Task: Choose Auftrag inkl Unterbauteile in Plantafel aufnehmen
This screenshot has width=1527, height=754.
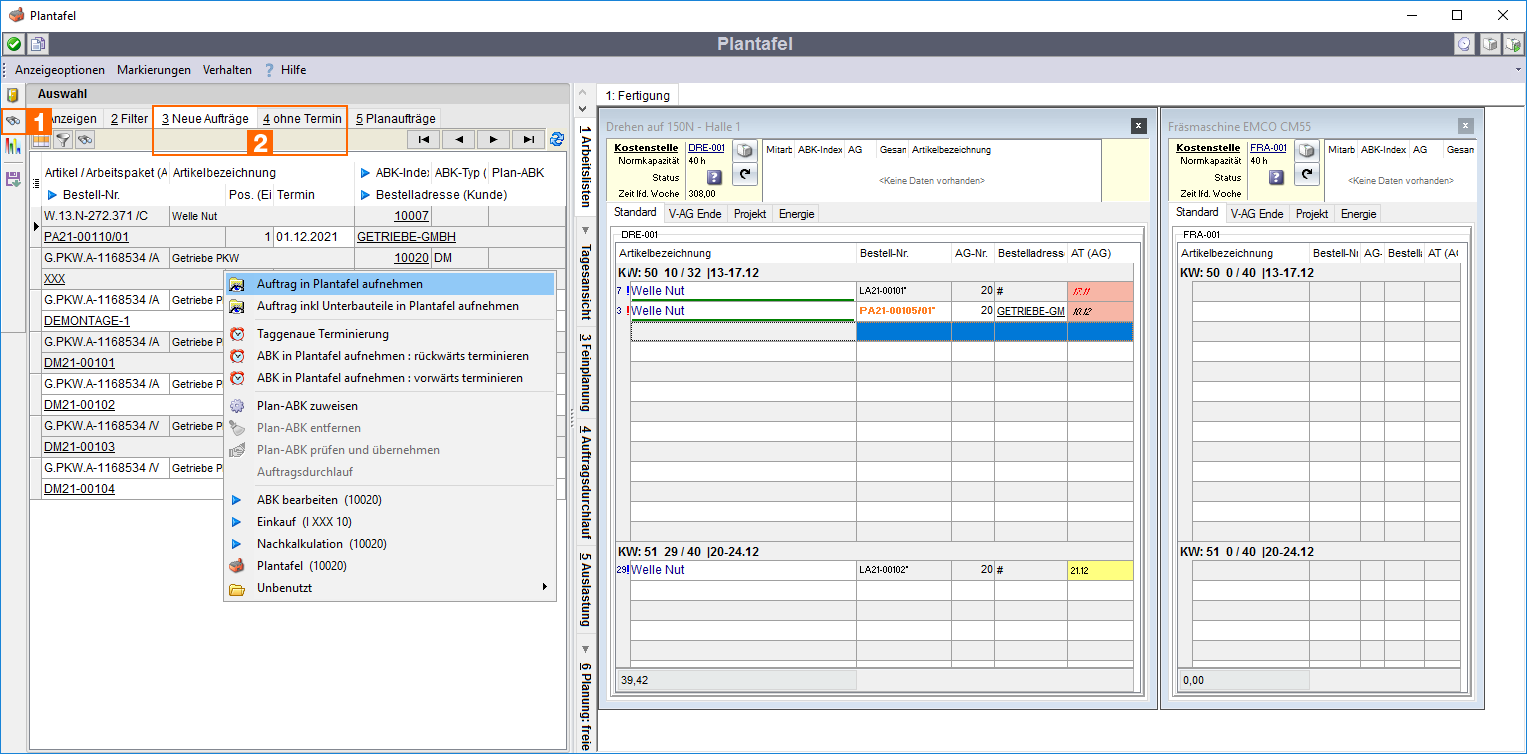Action: 390,306
